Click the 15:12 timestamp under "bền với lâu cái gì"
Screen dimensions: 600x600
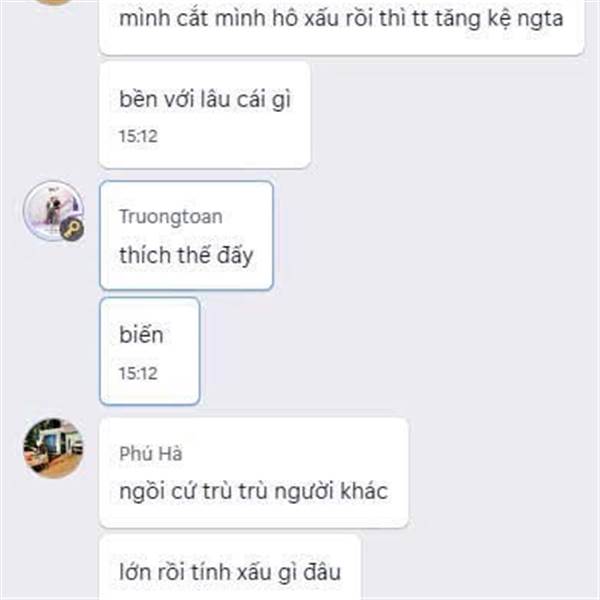pyautogui.click(x=138, y=136)
